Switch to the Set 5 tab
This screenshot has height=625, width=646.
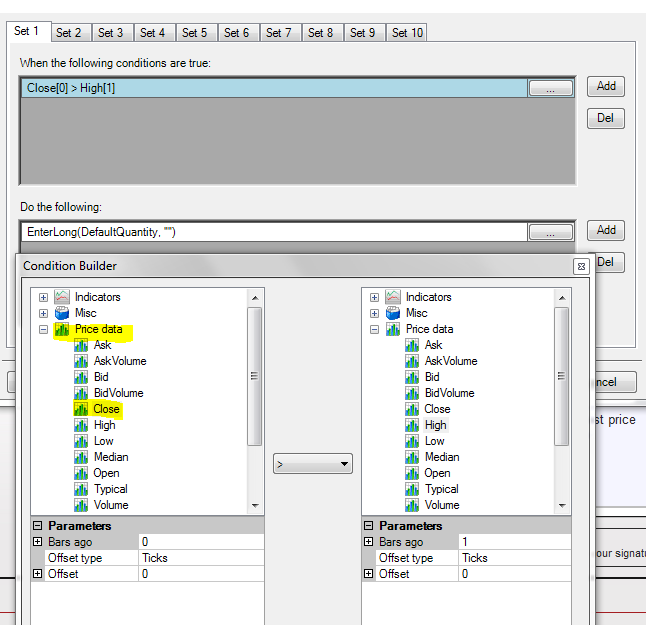pos(195,33)
